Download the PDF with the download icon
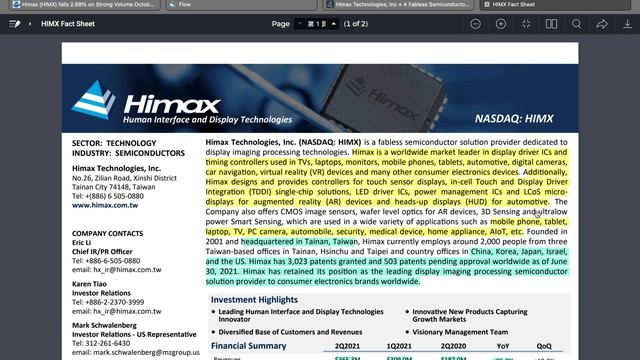This screenshot has height=360, width=640. pyautogui.click(x=627, y=24)
